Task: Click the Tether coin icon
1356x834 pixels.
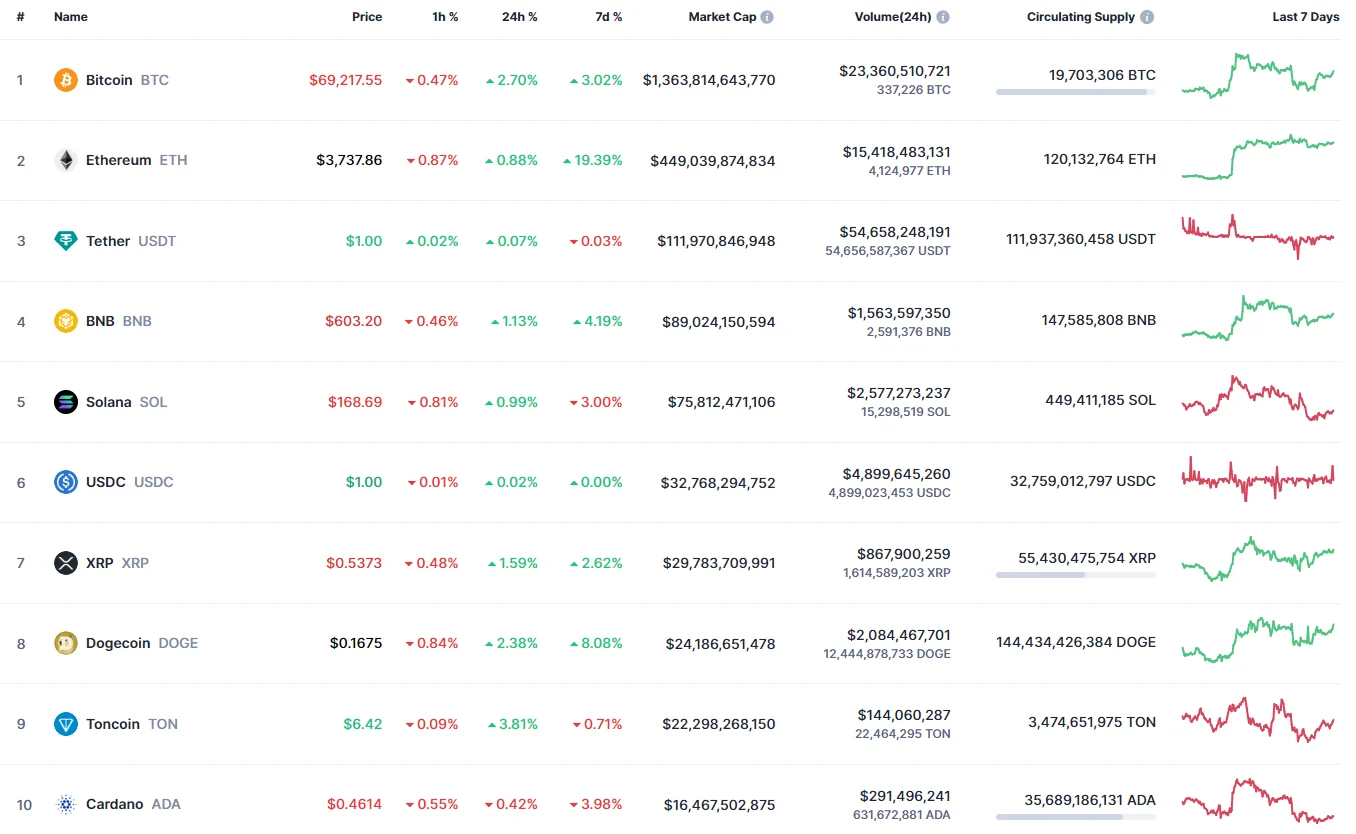Action: coord(65,241)
